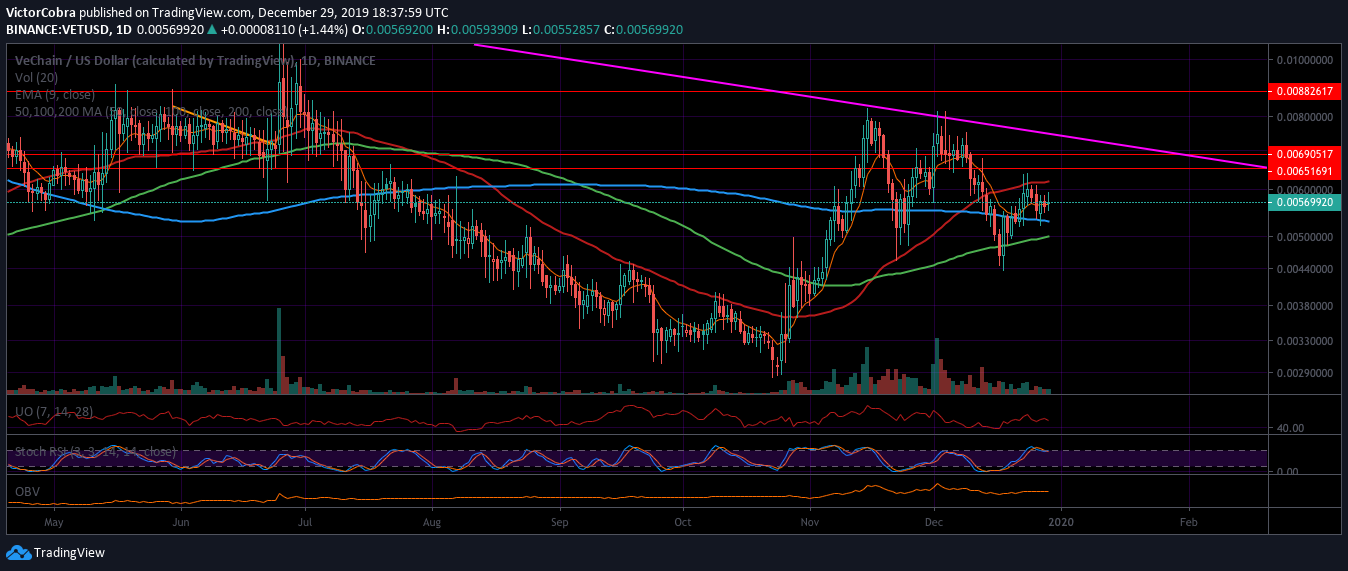Click the current price 0.00569920 axis label
Viewport: 1348px width, 571px height.
coord(1303,202)
